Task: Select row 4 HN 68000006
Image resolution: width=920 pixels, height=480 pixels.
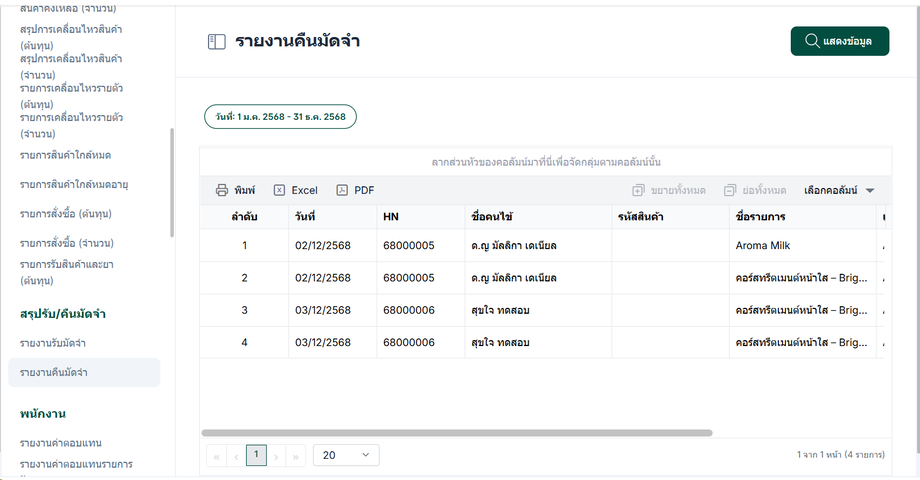Action: tap(421, 342)
